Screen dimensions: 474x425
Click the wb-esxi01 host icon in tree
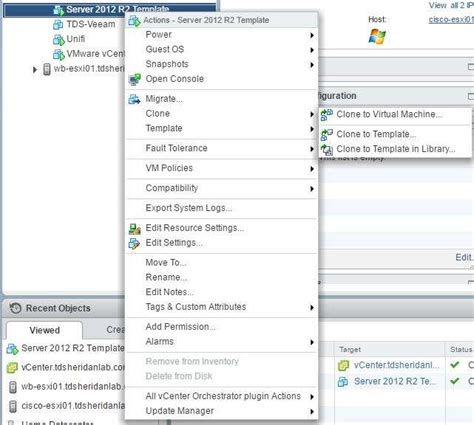(47, 69)
